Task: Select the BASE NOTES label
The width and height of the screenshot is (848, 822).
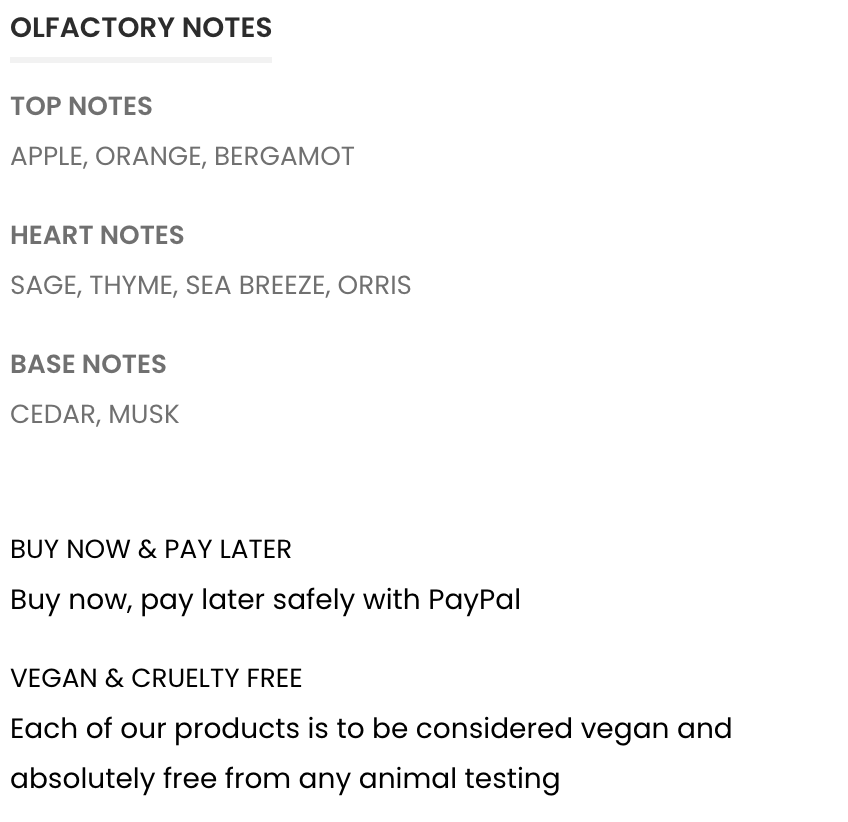Action: [x=88, y=364]
